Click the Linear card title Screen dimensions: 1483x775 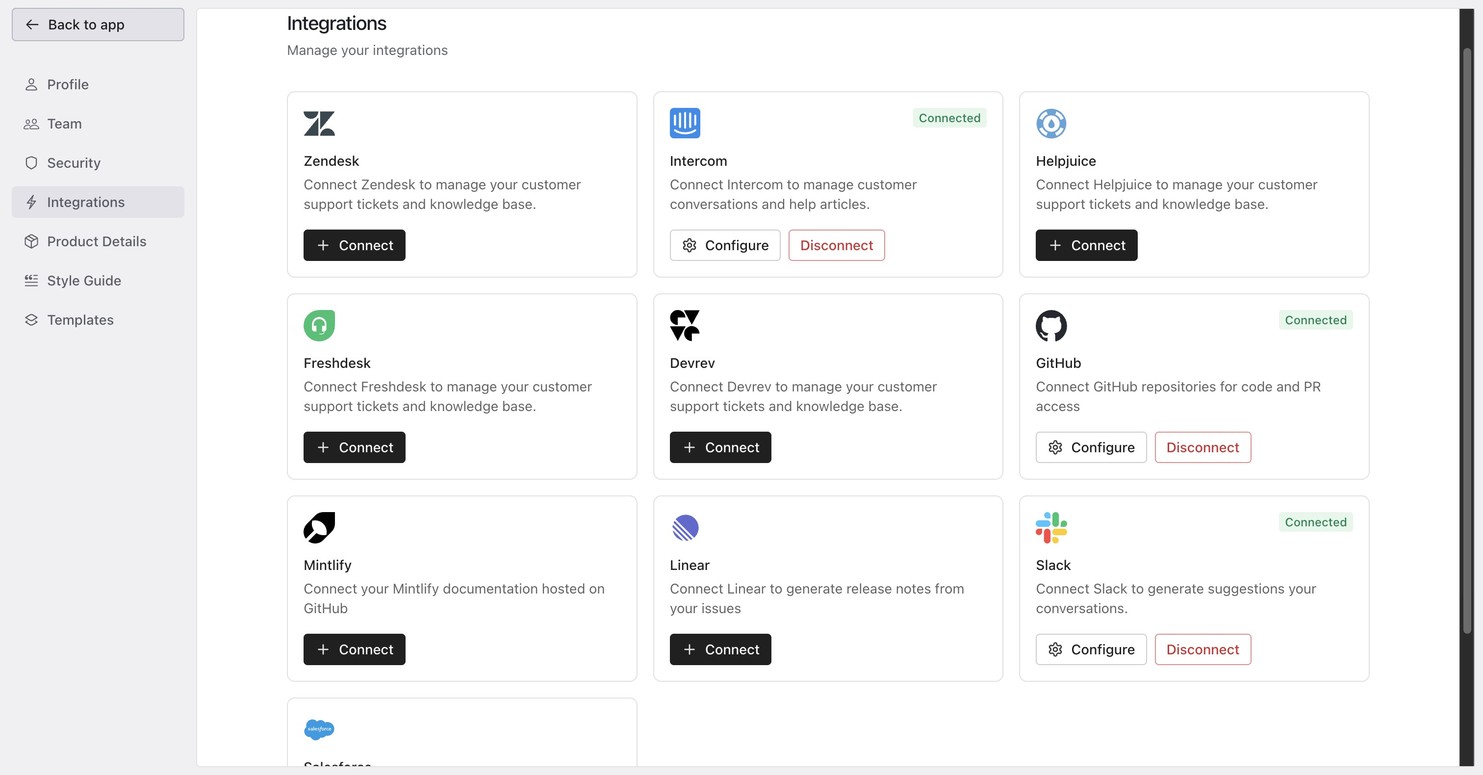pyautogui.click(x=690, y=565)
